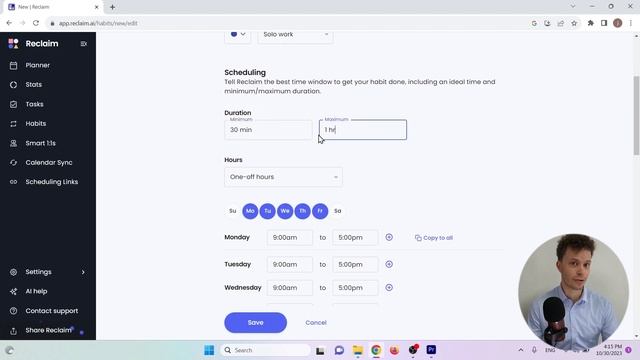Open the Planner page in sidebar
Screen dimensions: 640x360
[x=38, y=65]
